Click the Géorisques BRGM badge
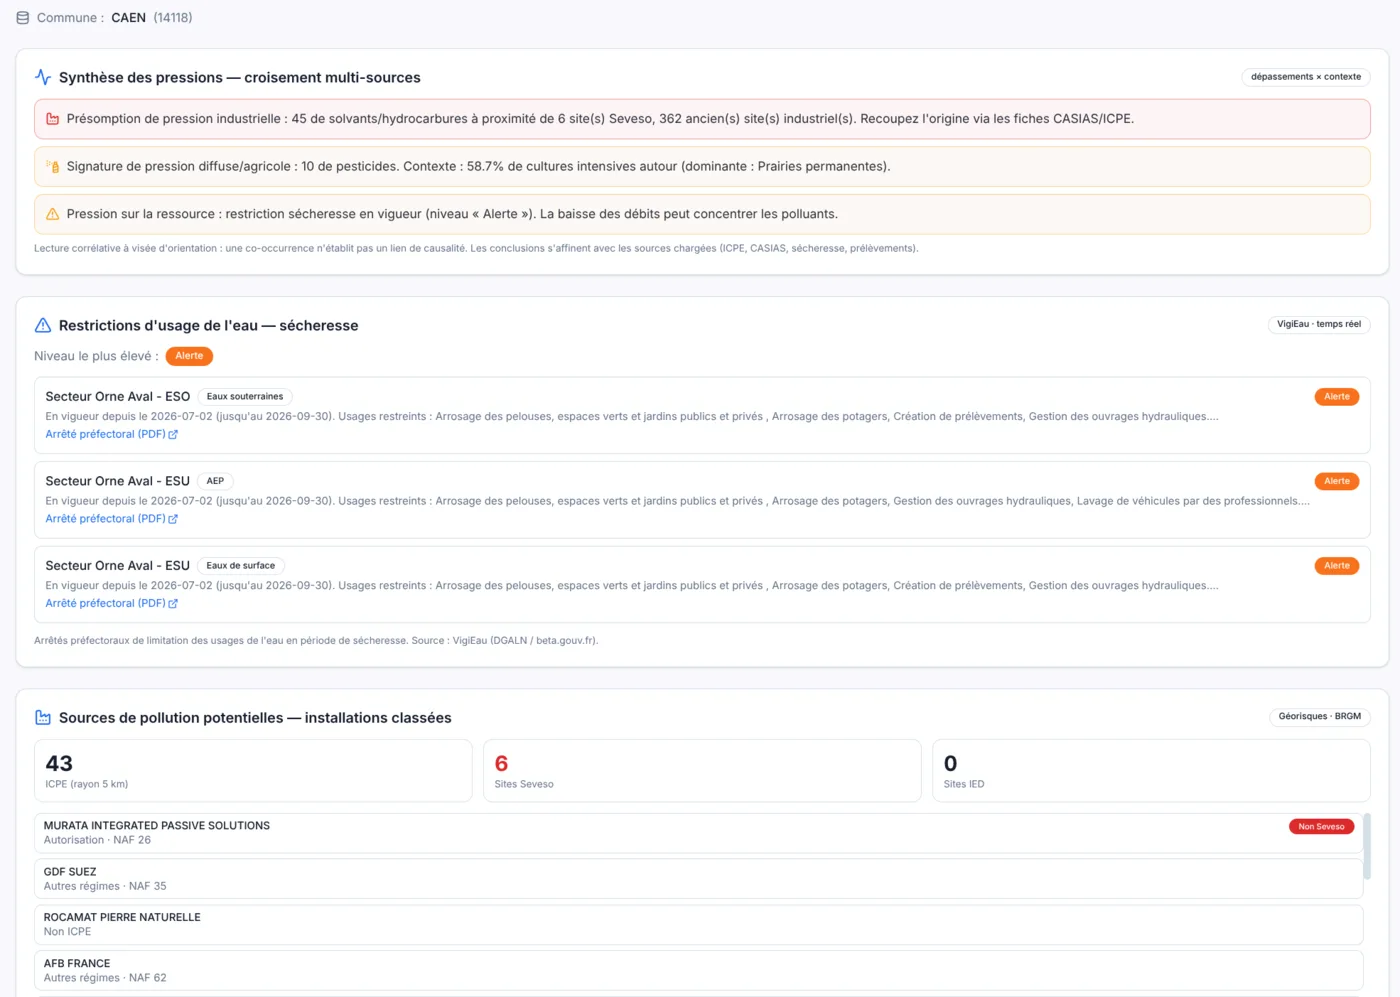 (1320, 716)
